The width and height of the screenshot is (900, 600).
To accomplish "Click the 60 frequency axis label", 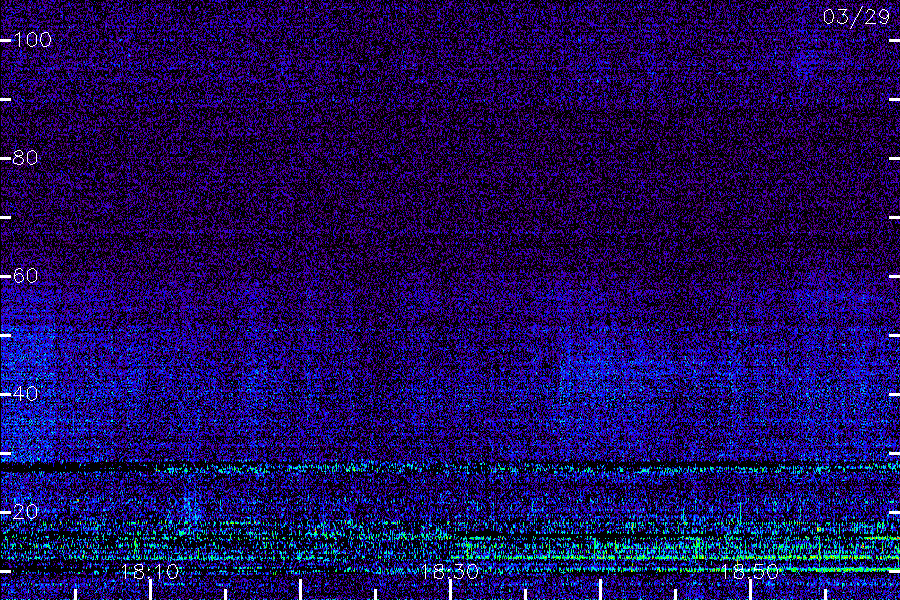I will coord(25,276).
